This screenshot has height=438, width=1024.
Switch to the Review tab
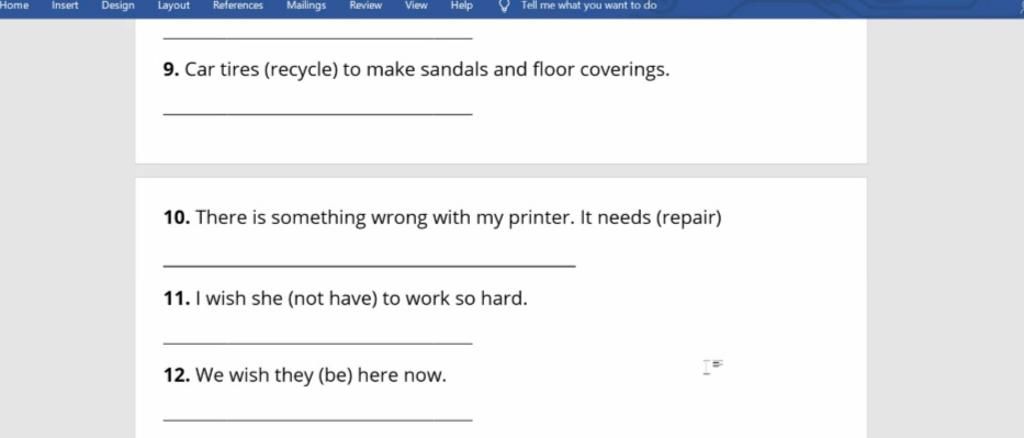(366, 5)
